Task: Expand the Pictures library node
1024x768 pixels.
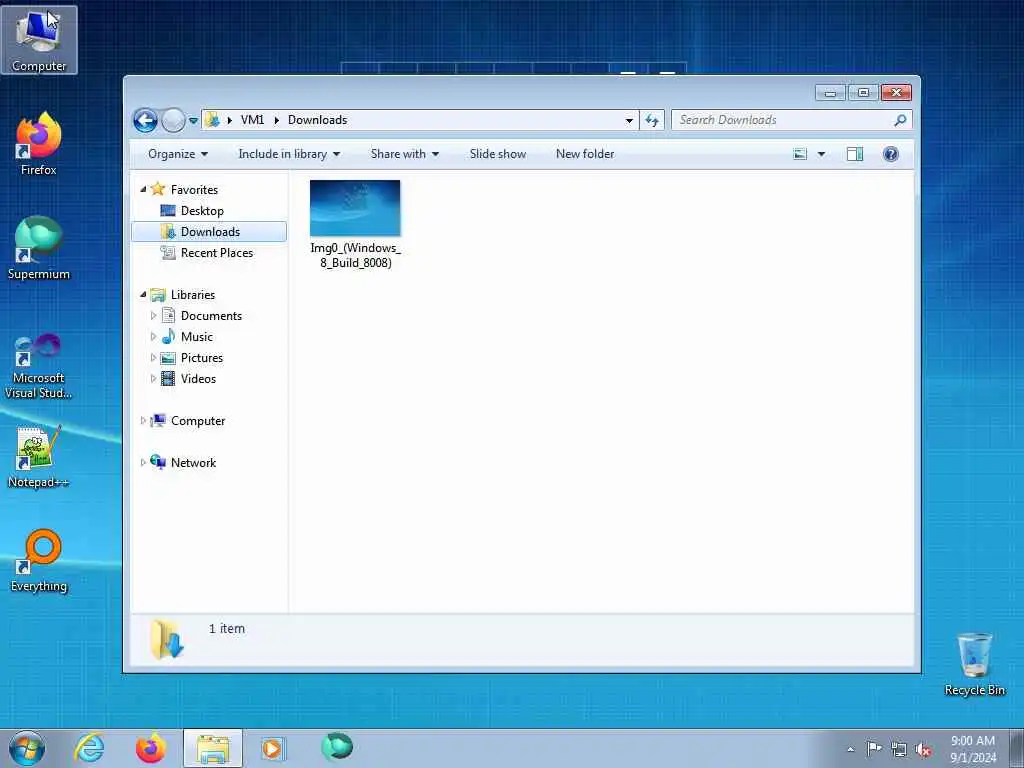Action: pyautogui.click(x=153, y=358)
